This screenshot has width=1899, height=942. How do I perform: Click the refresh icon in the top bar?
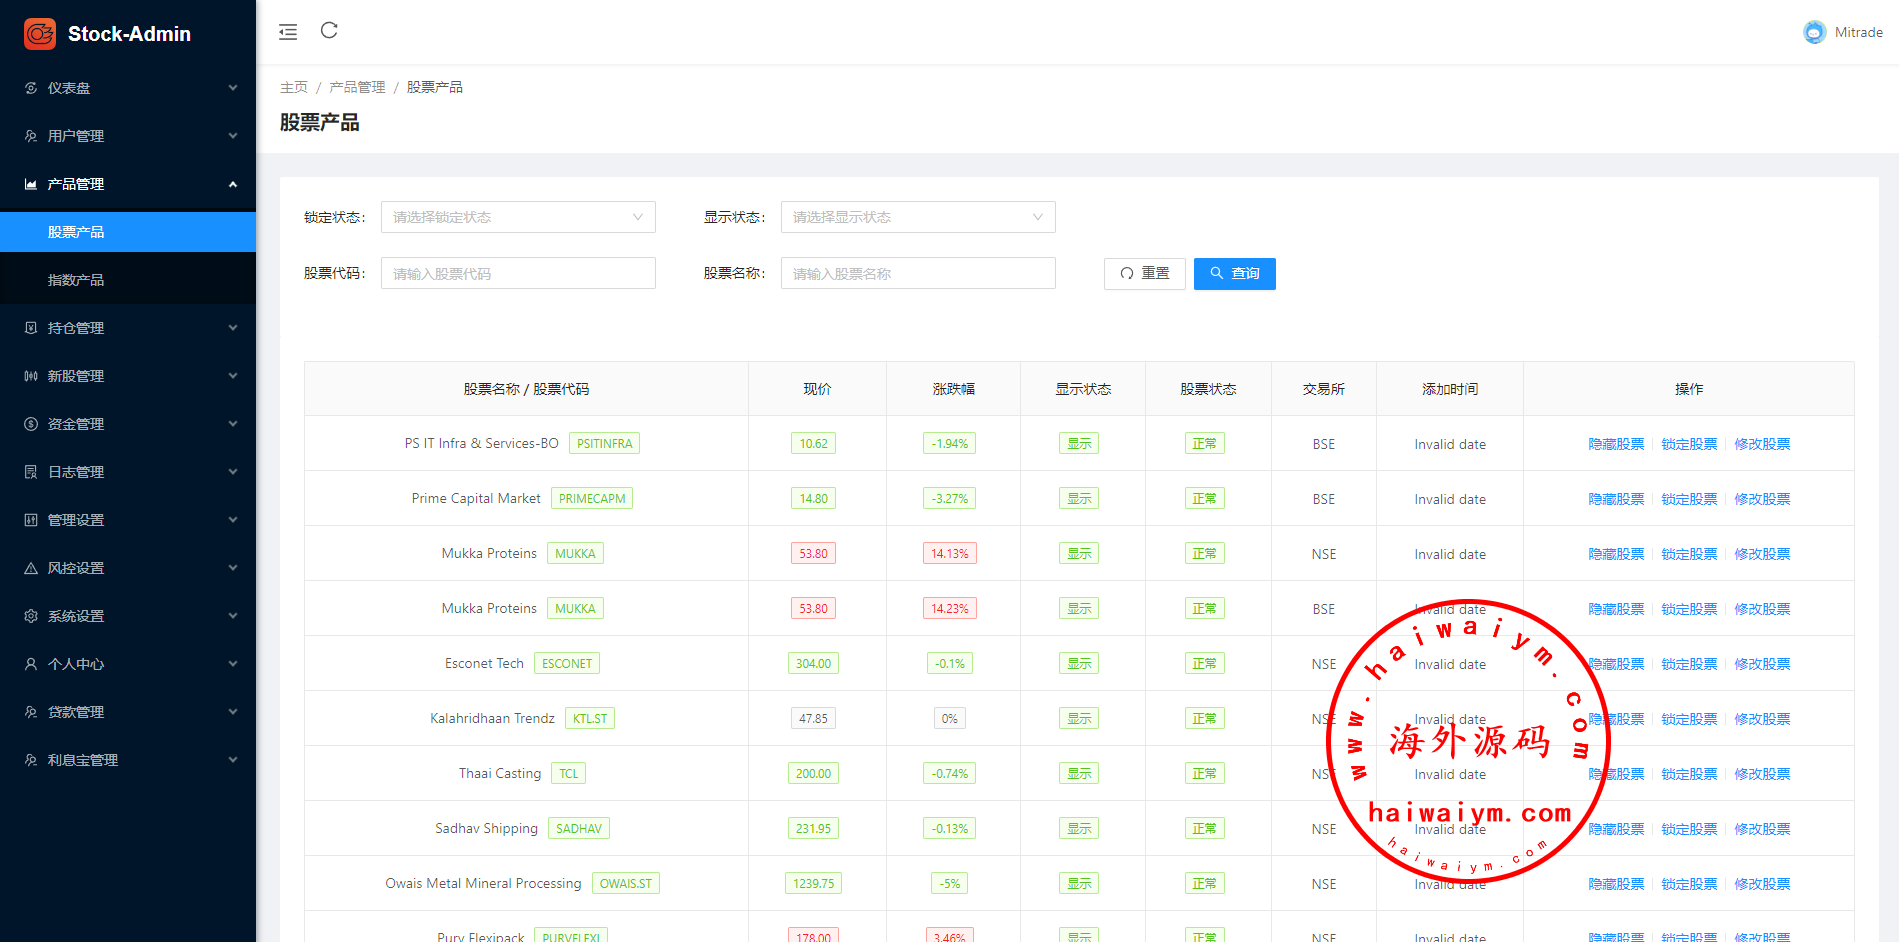329,31
